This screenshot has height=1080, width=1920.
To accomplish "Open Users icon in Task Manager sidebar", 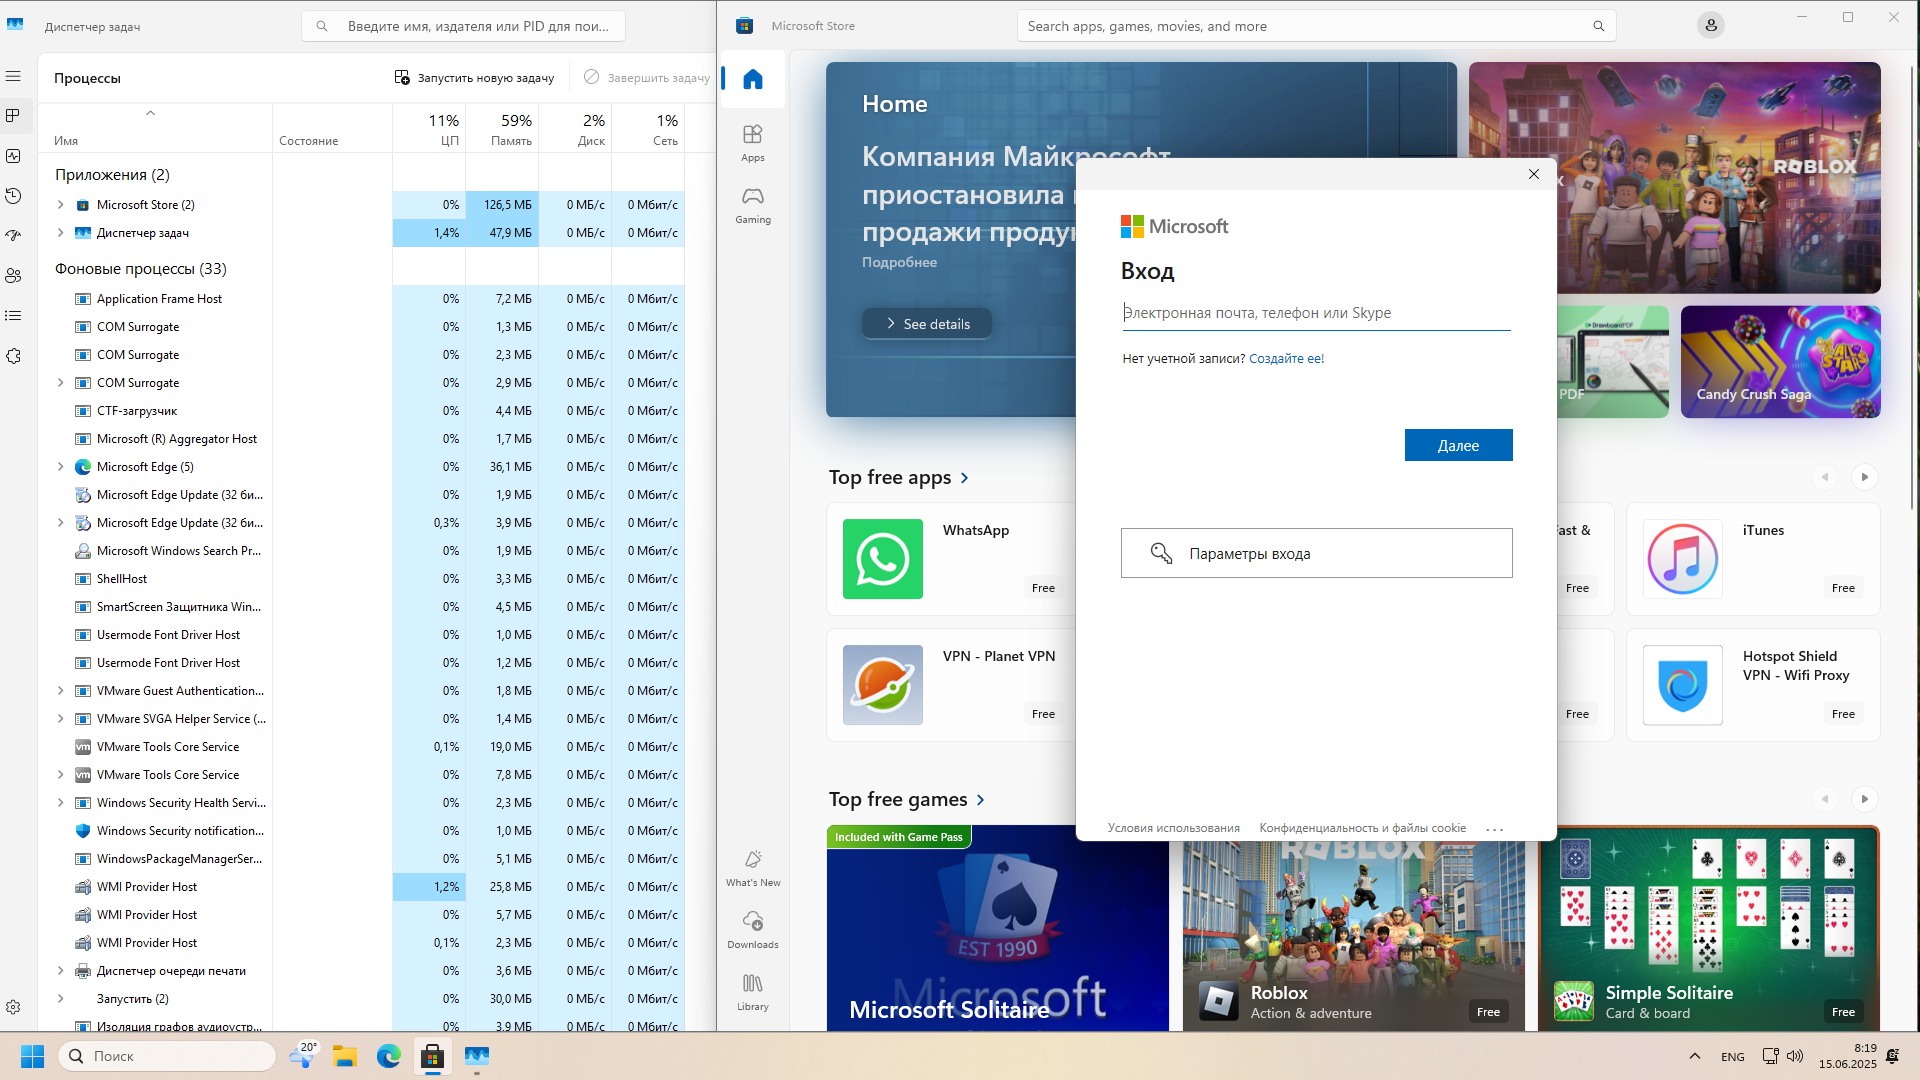I will point(13,276).
